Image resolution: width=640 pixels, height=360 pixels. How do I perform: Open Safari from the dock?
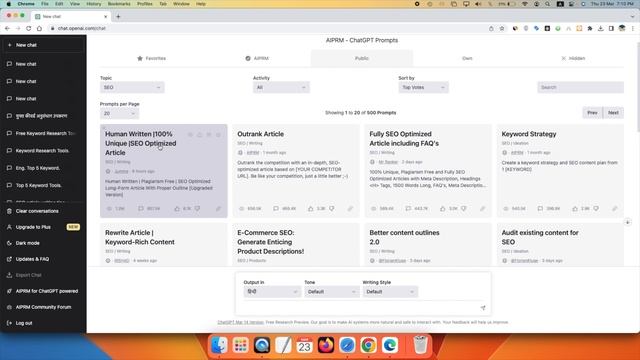coord(347,345)
